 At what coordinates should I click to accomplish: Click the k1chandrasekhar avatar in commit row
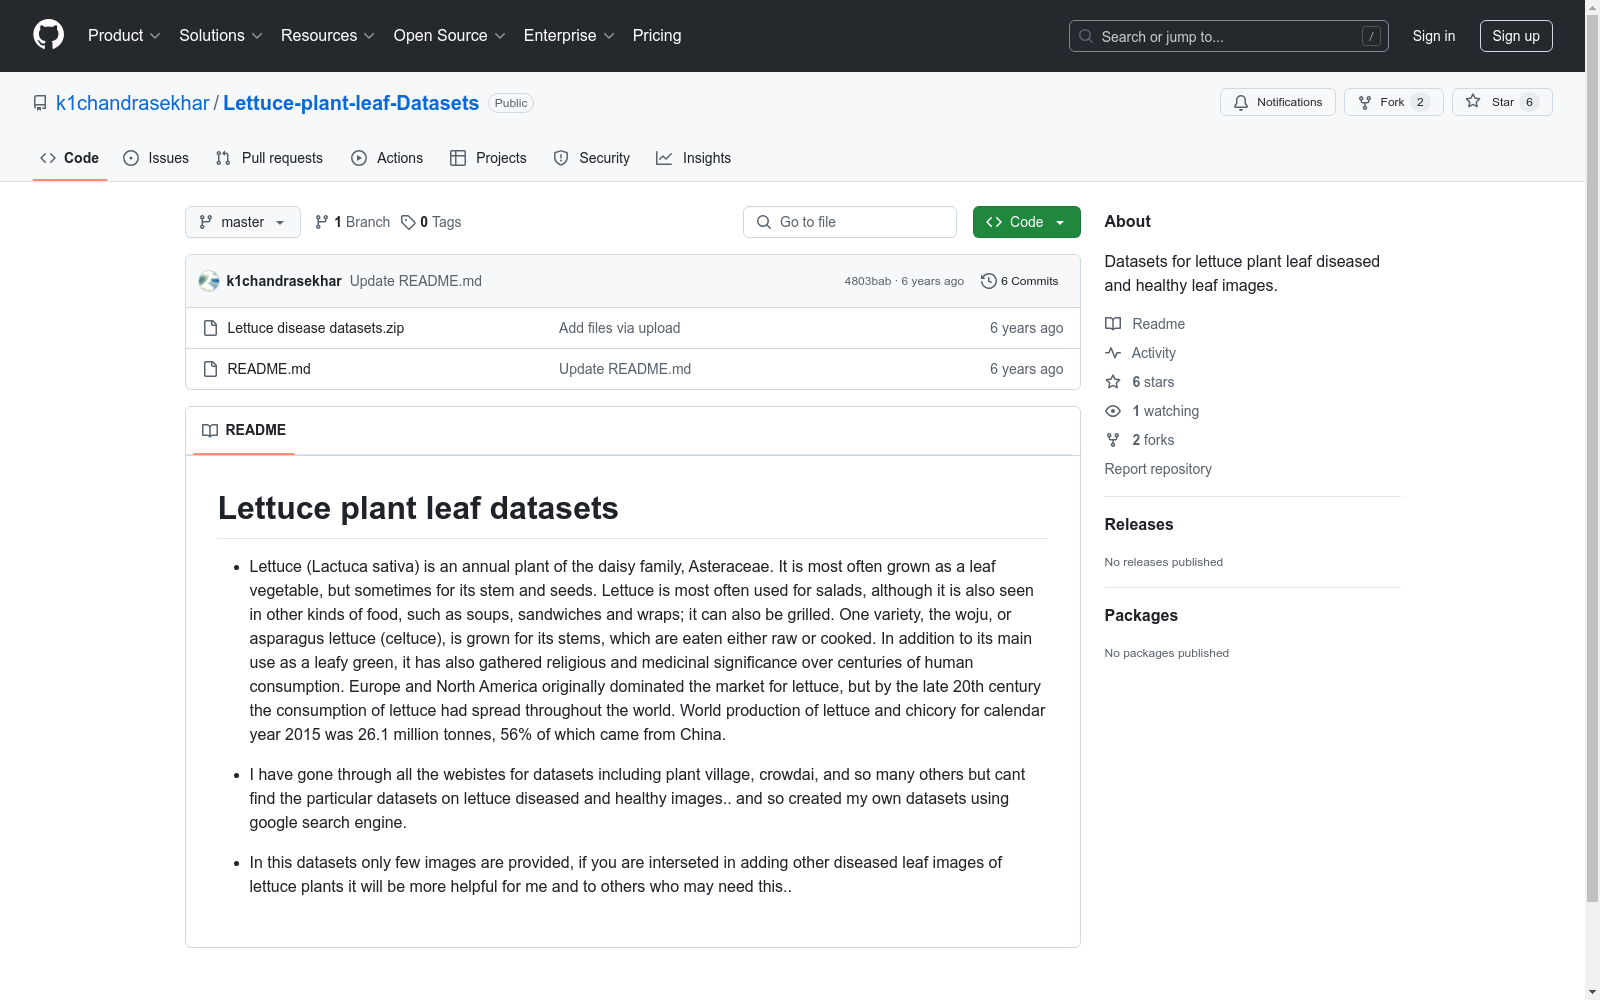(x=209, y=281)
